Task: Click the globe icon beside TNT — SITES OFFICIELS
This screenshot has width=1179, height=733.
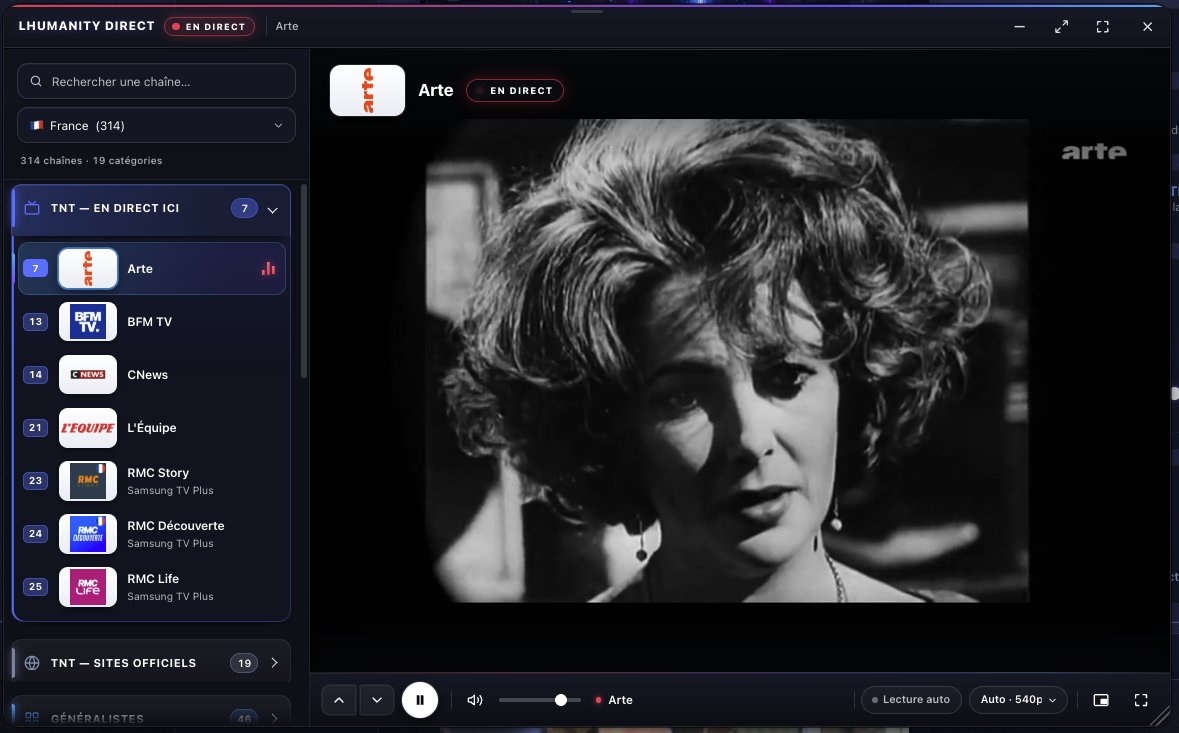Action: coord(32,663)
